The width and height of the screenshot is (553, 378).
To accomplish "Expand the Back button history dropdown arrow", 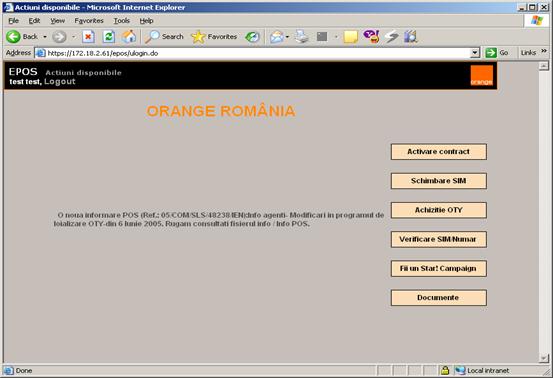I will 45,37.
